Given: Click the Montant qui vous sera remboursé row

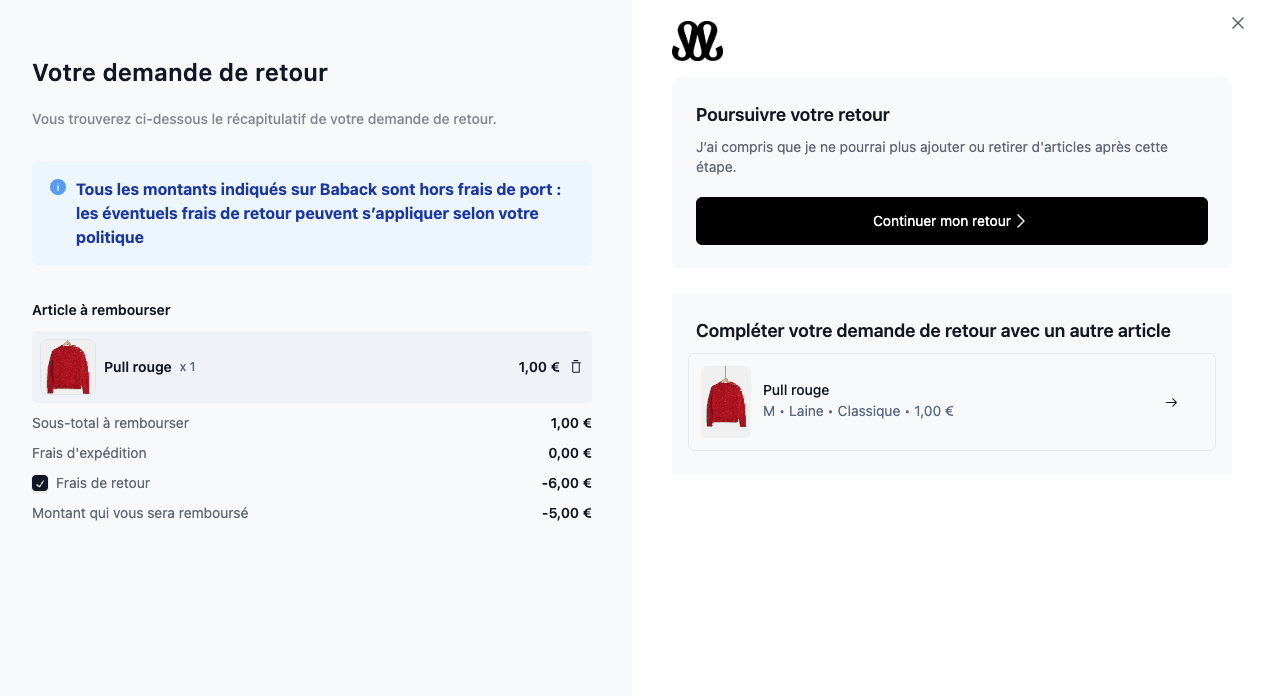Looking at the screenshot, I should click(312, 513).
